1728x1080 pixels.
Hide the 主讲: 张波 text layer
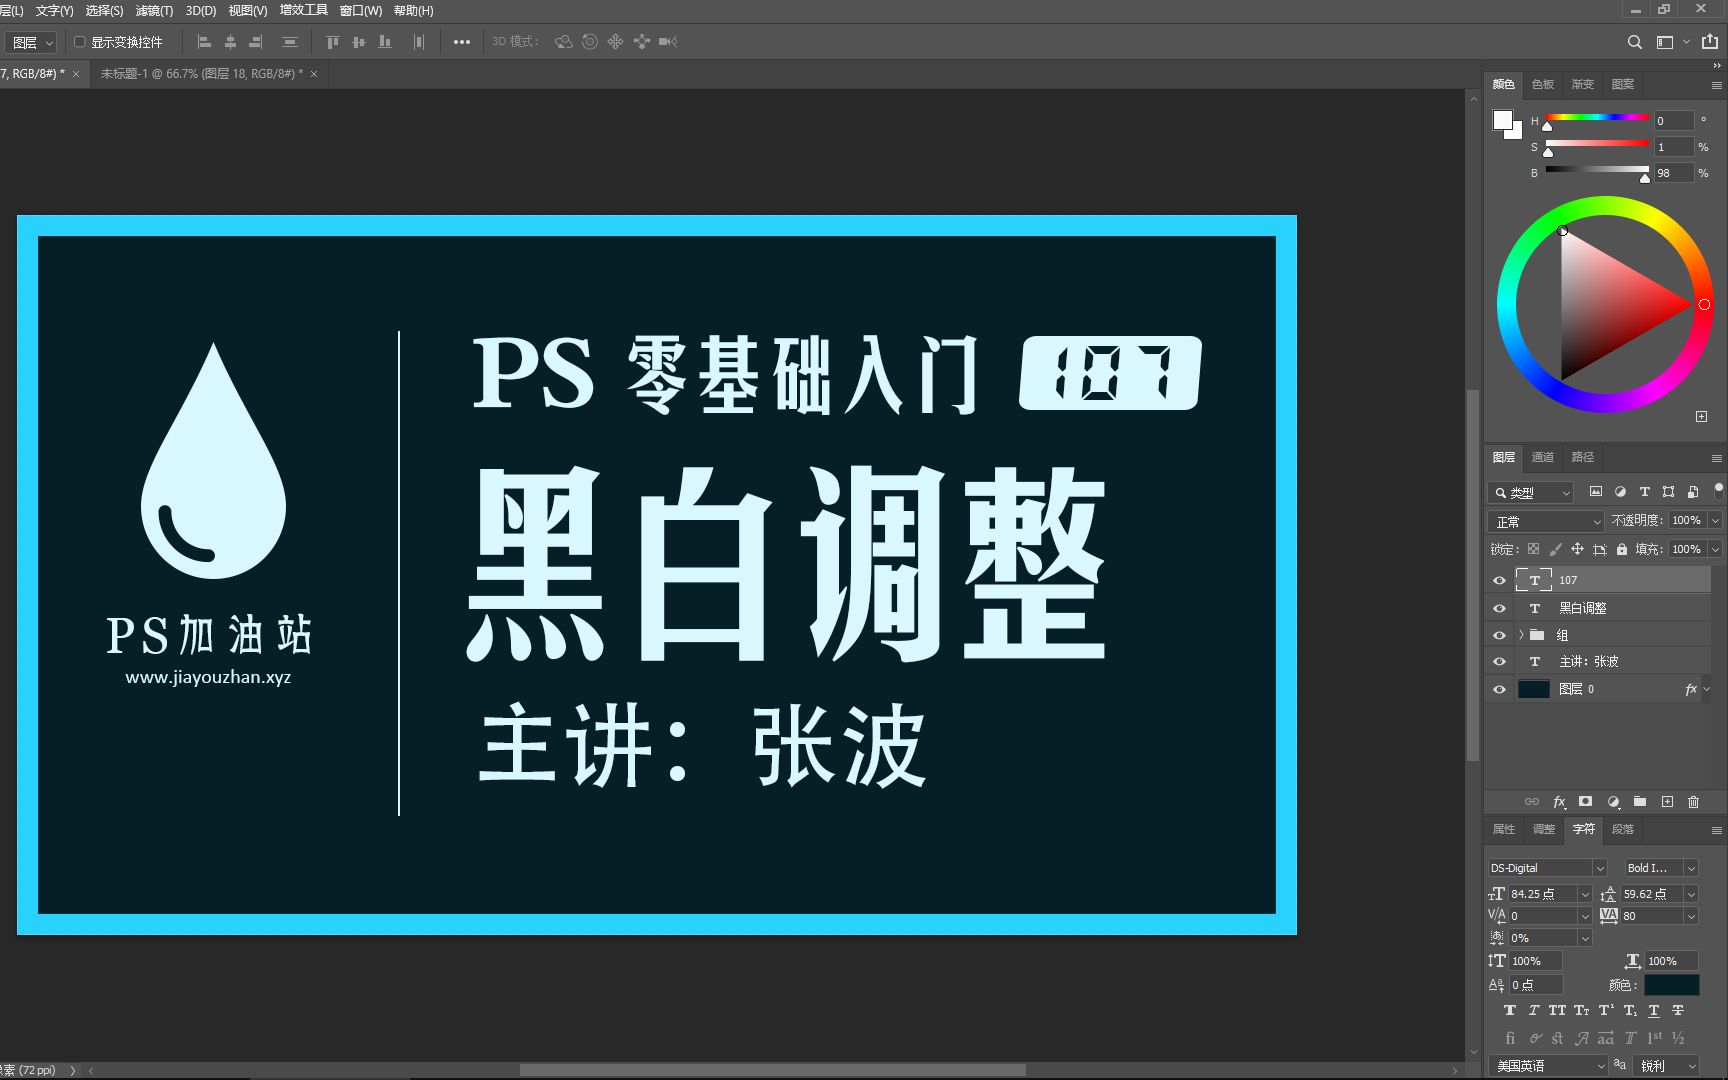click(1499, 661)
